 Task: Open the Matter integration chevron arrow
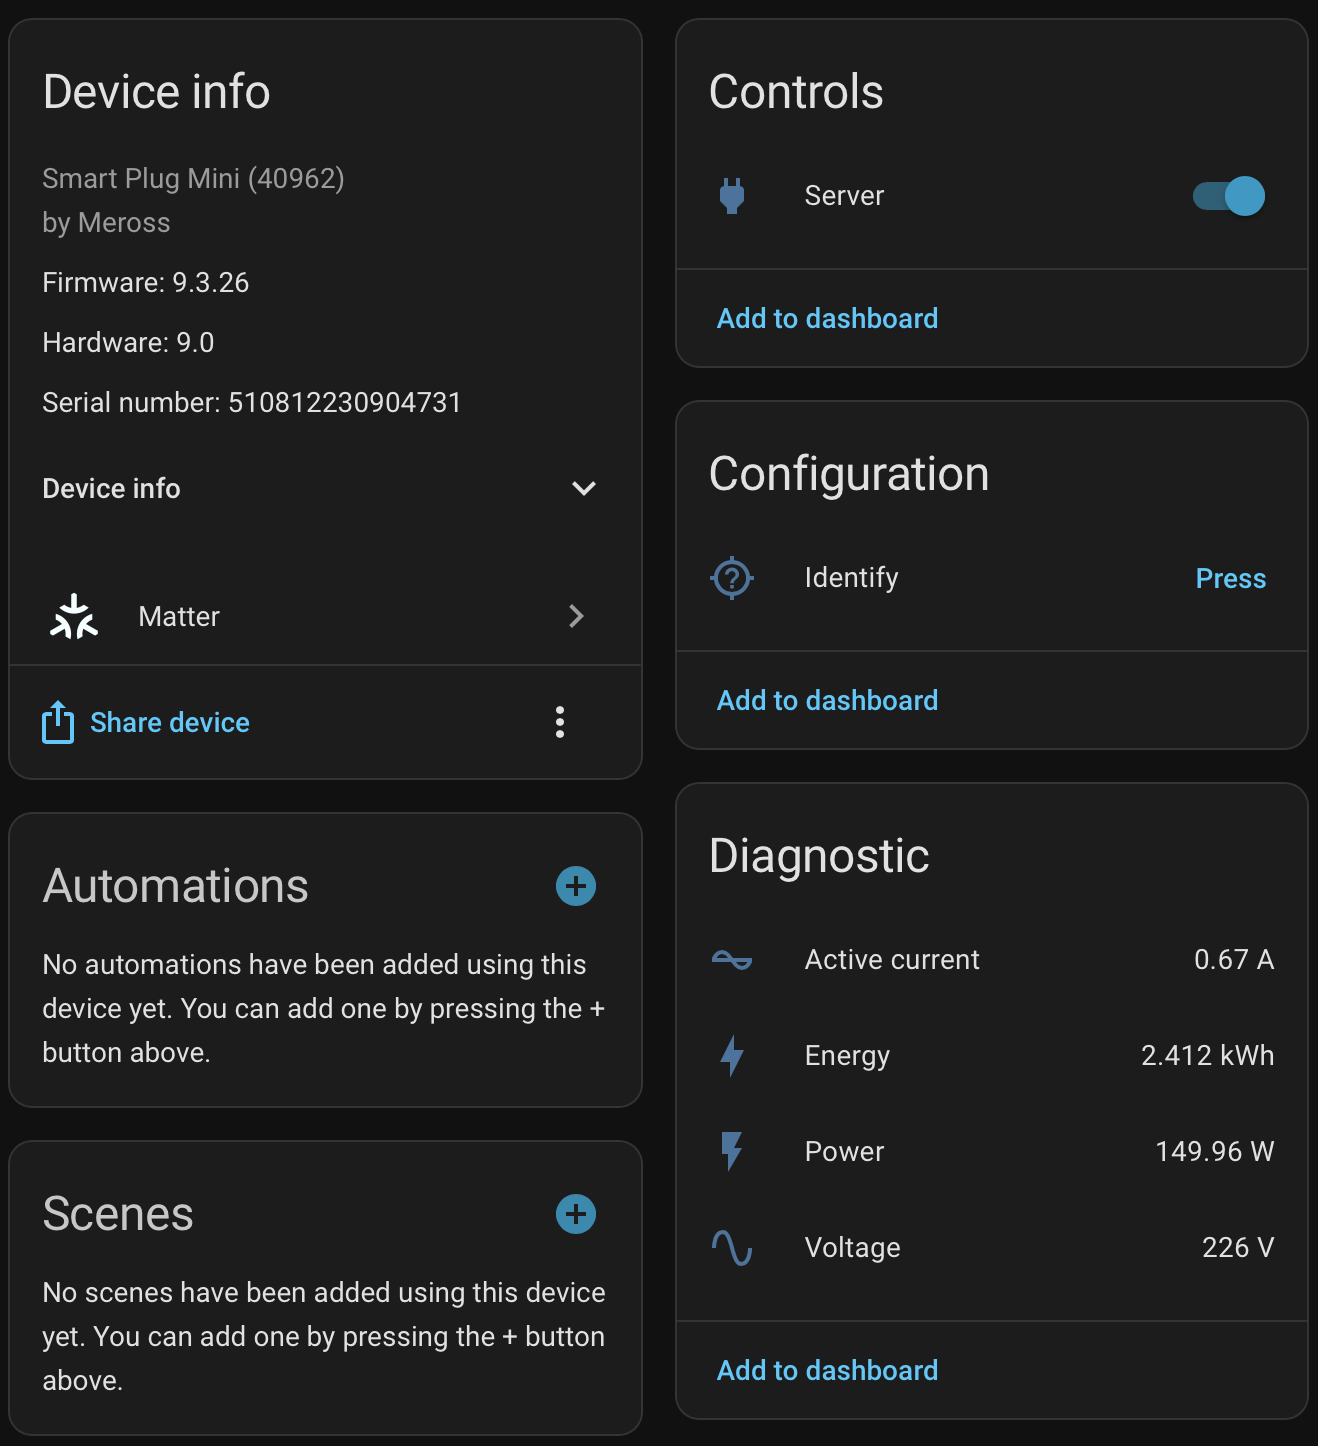point(576,616)
